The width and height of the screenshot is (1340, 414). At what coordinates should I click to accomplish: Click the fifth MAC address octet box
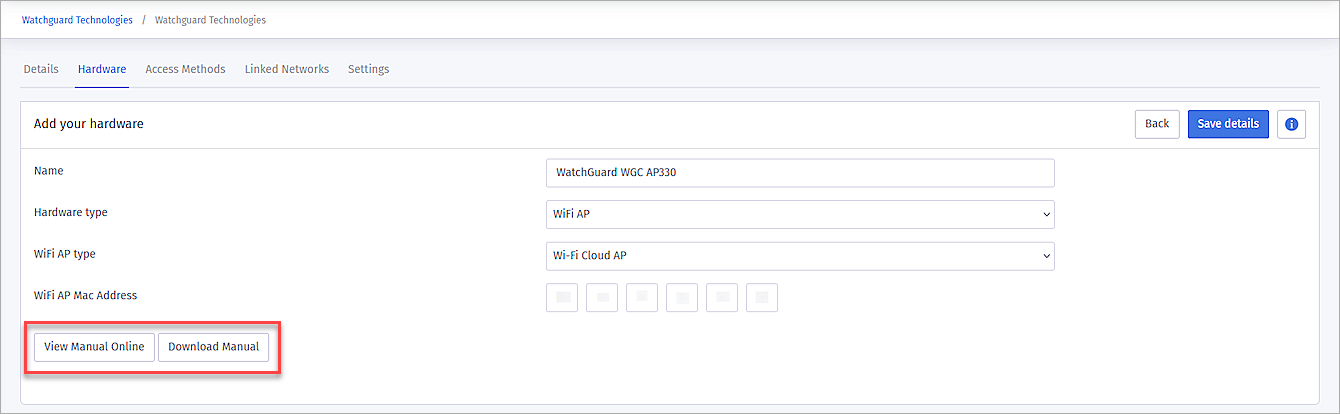coord(722,297)
